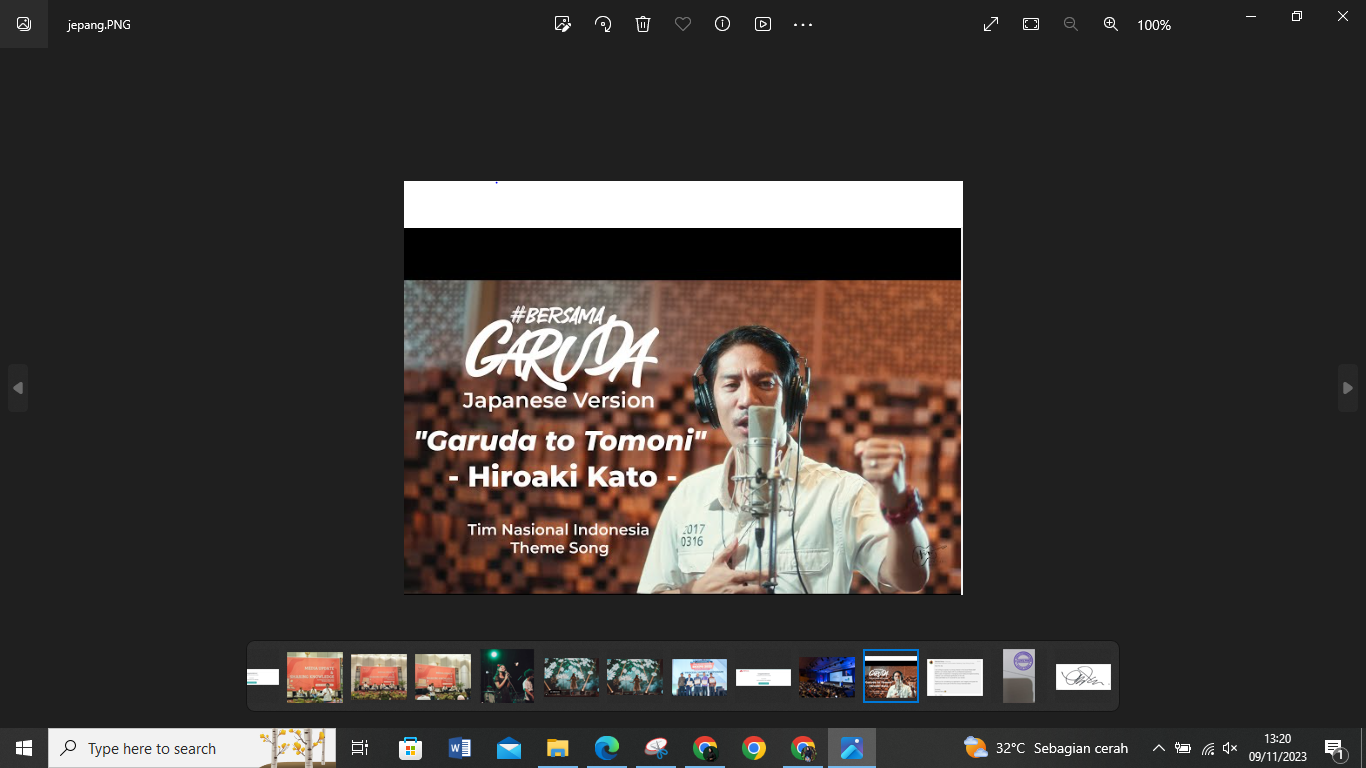This screenshot has height=768, width=1366.
Task: Delete the photo using the trash icon
Action: tap(643, 24)
